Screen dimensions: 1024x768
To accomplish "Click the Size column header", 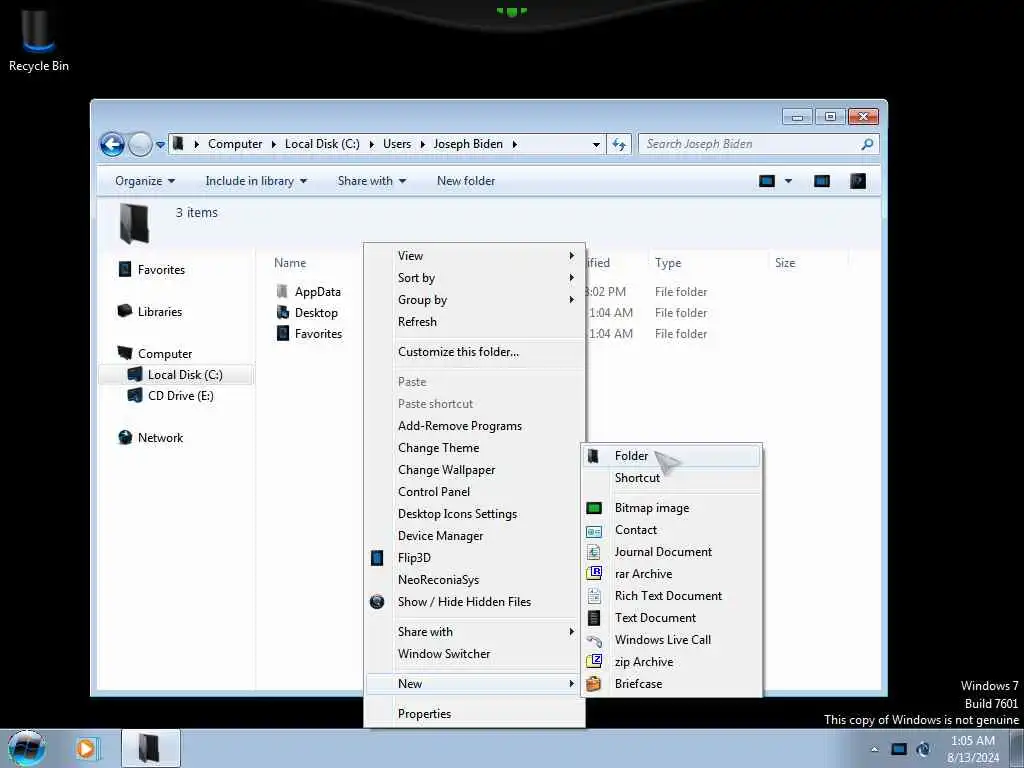I will coord(785,263).
